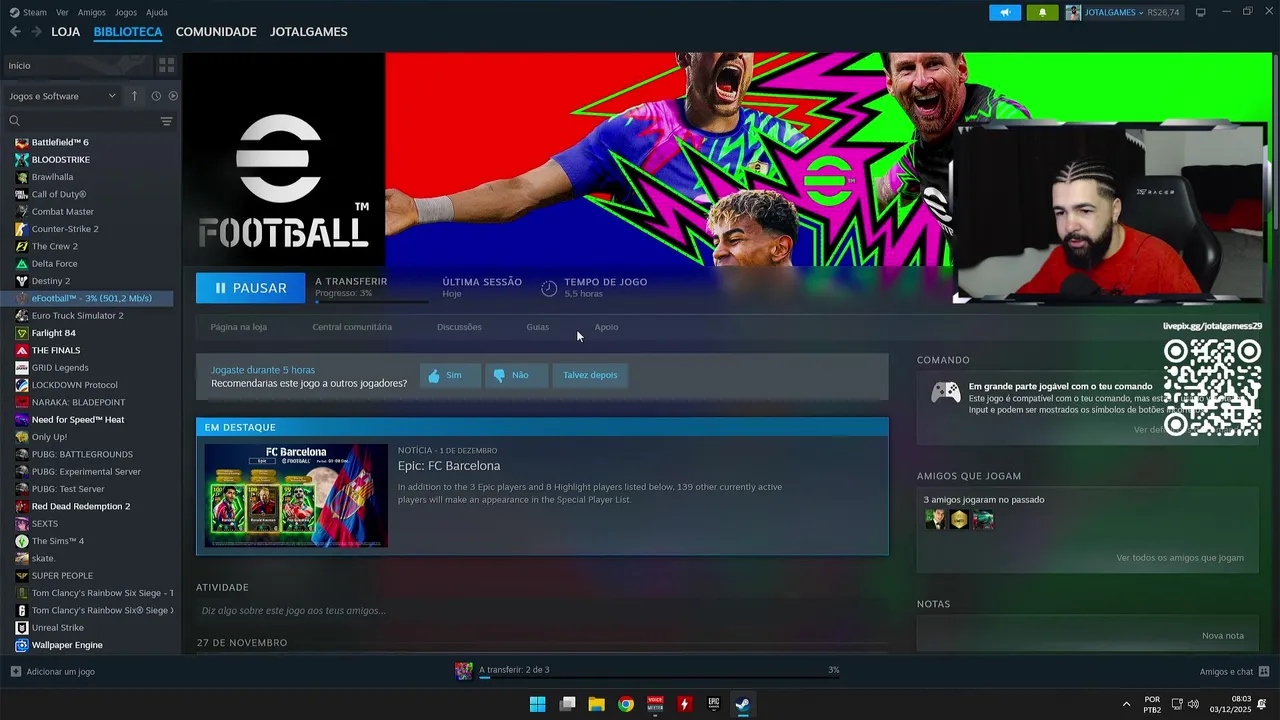Open the Jogos menu

(126, 12)
